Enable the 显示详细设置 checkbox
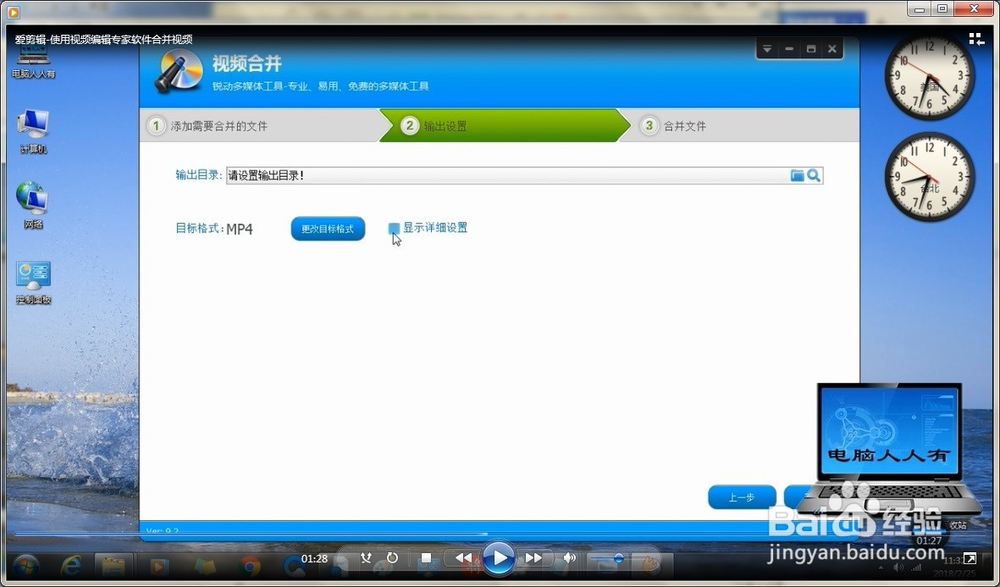 click(394, 228)
